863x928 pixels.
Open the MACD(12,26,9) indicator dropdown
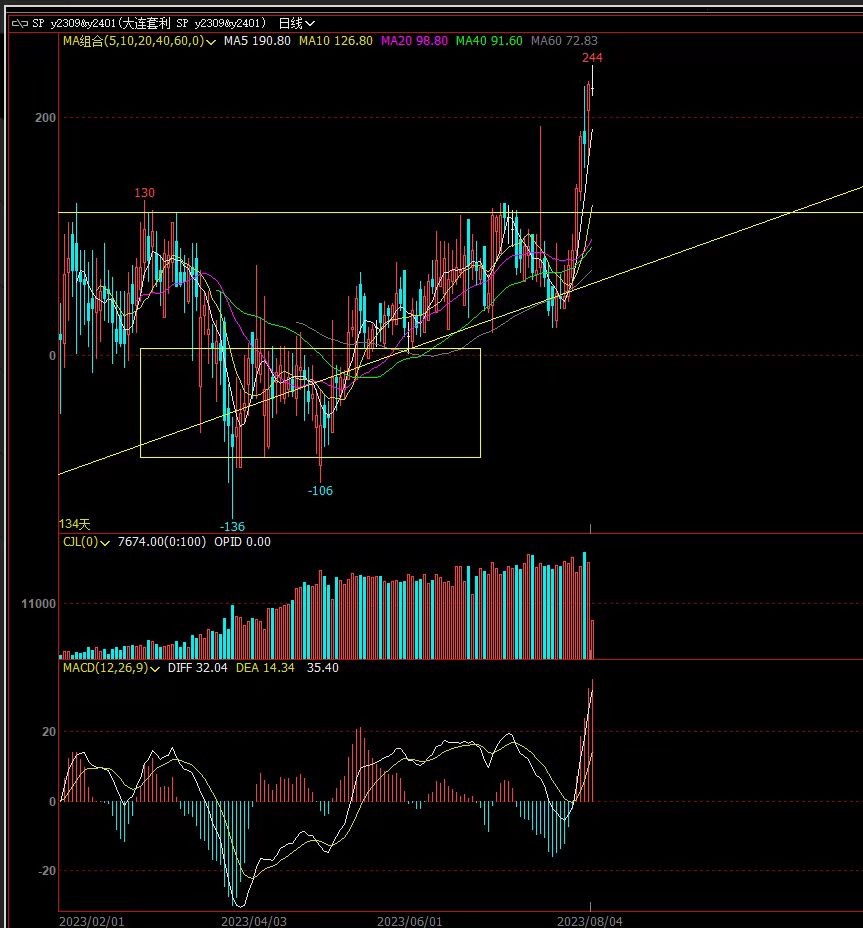point(156,667)
